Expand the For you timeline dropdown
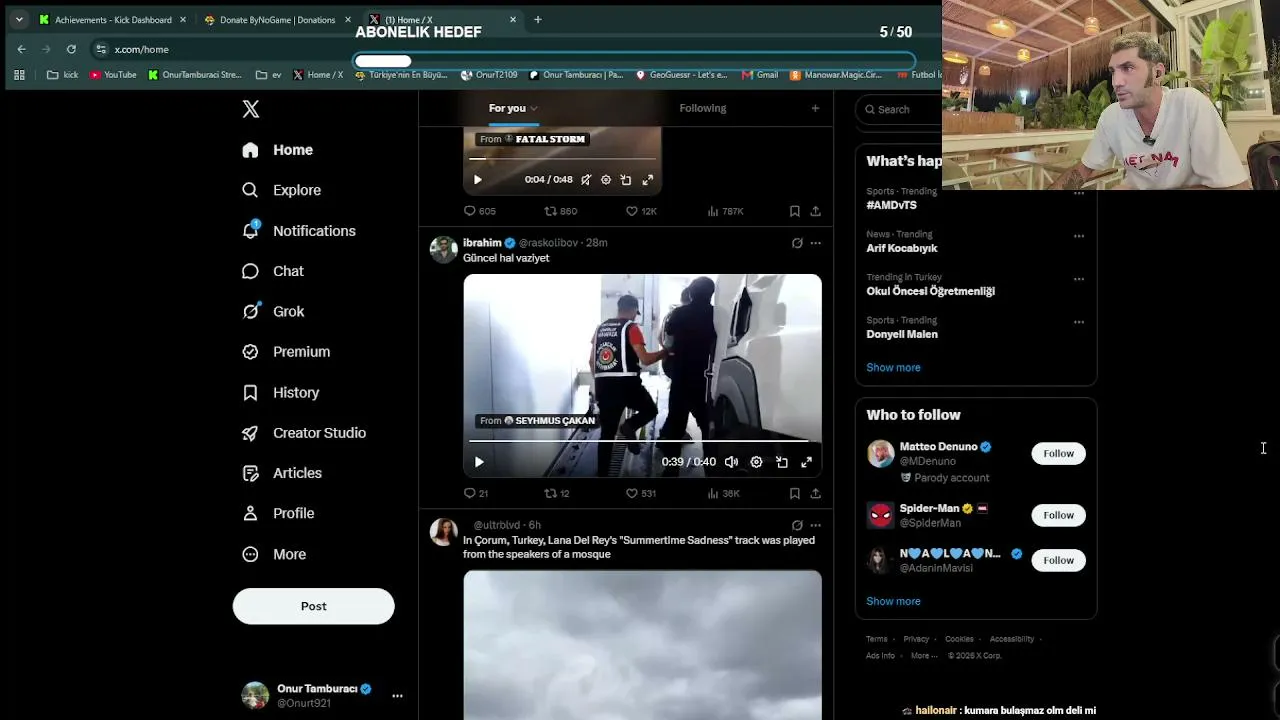The width and height of the screenshot is (1280, 720). click(534, 109)
